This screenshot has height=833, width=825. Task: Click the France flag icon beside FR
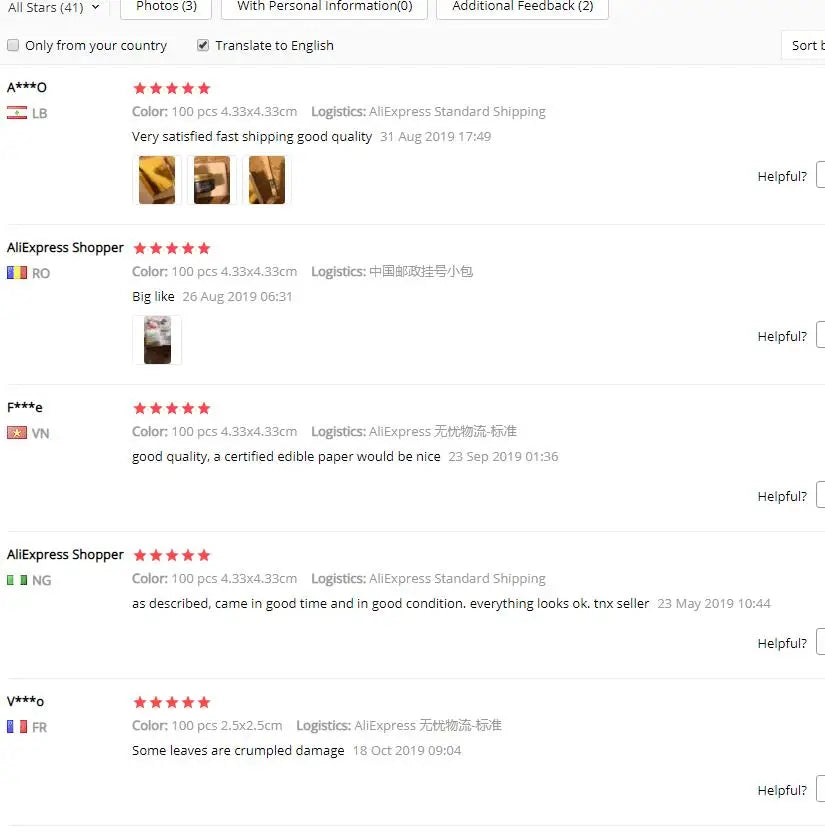[x=16, y=726]
